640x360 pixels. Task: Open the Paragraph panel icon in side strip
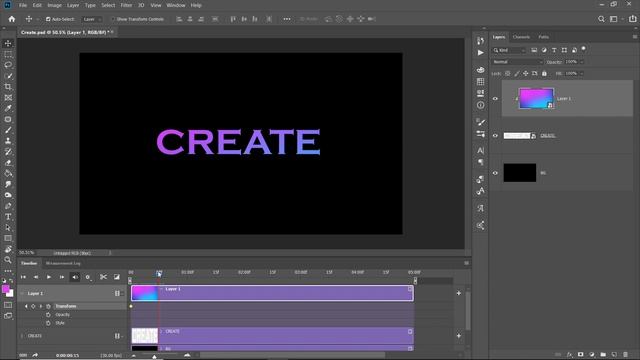click(x=480, y=162)
